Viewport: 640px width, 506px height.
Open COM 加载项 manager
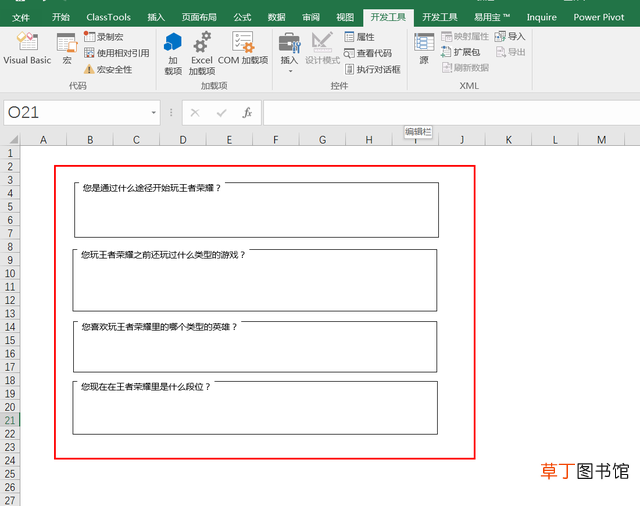(x=243, y=48)
